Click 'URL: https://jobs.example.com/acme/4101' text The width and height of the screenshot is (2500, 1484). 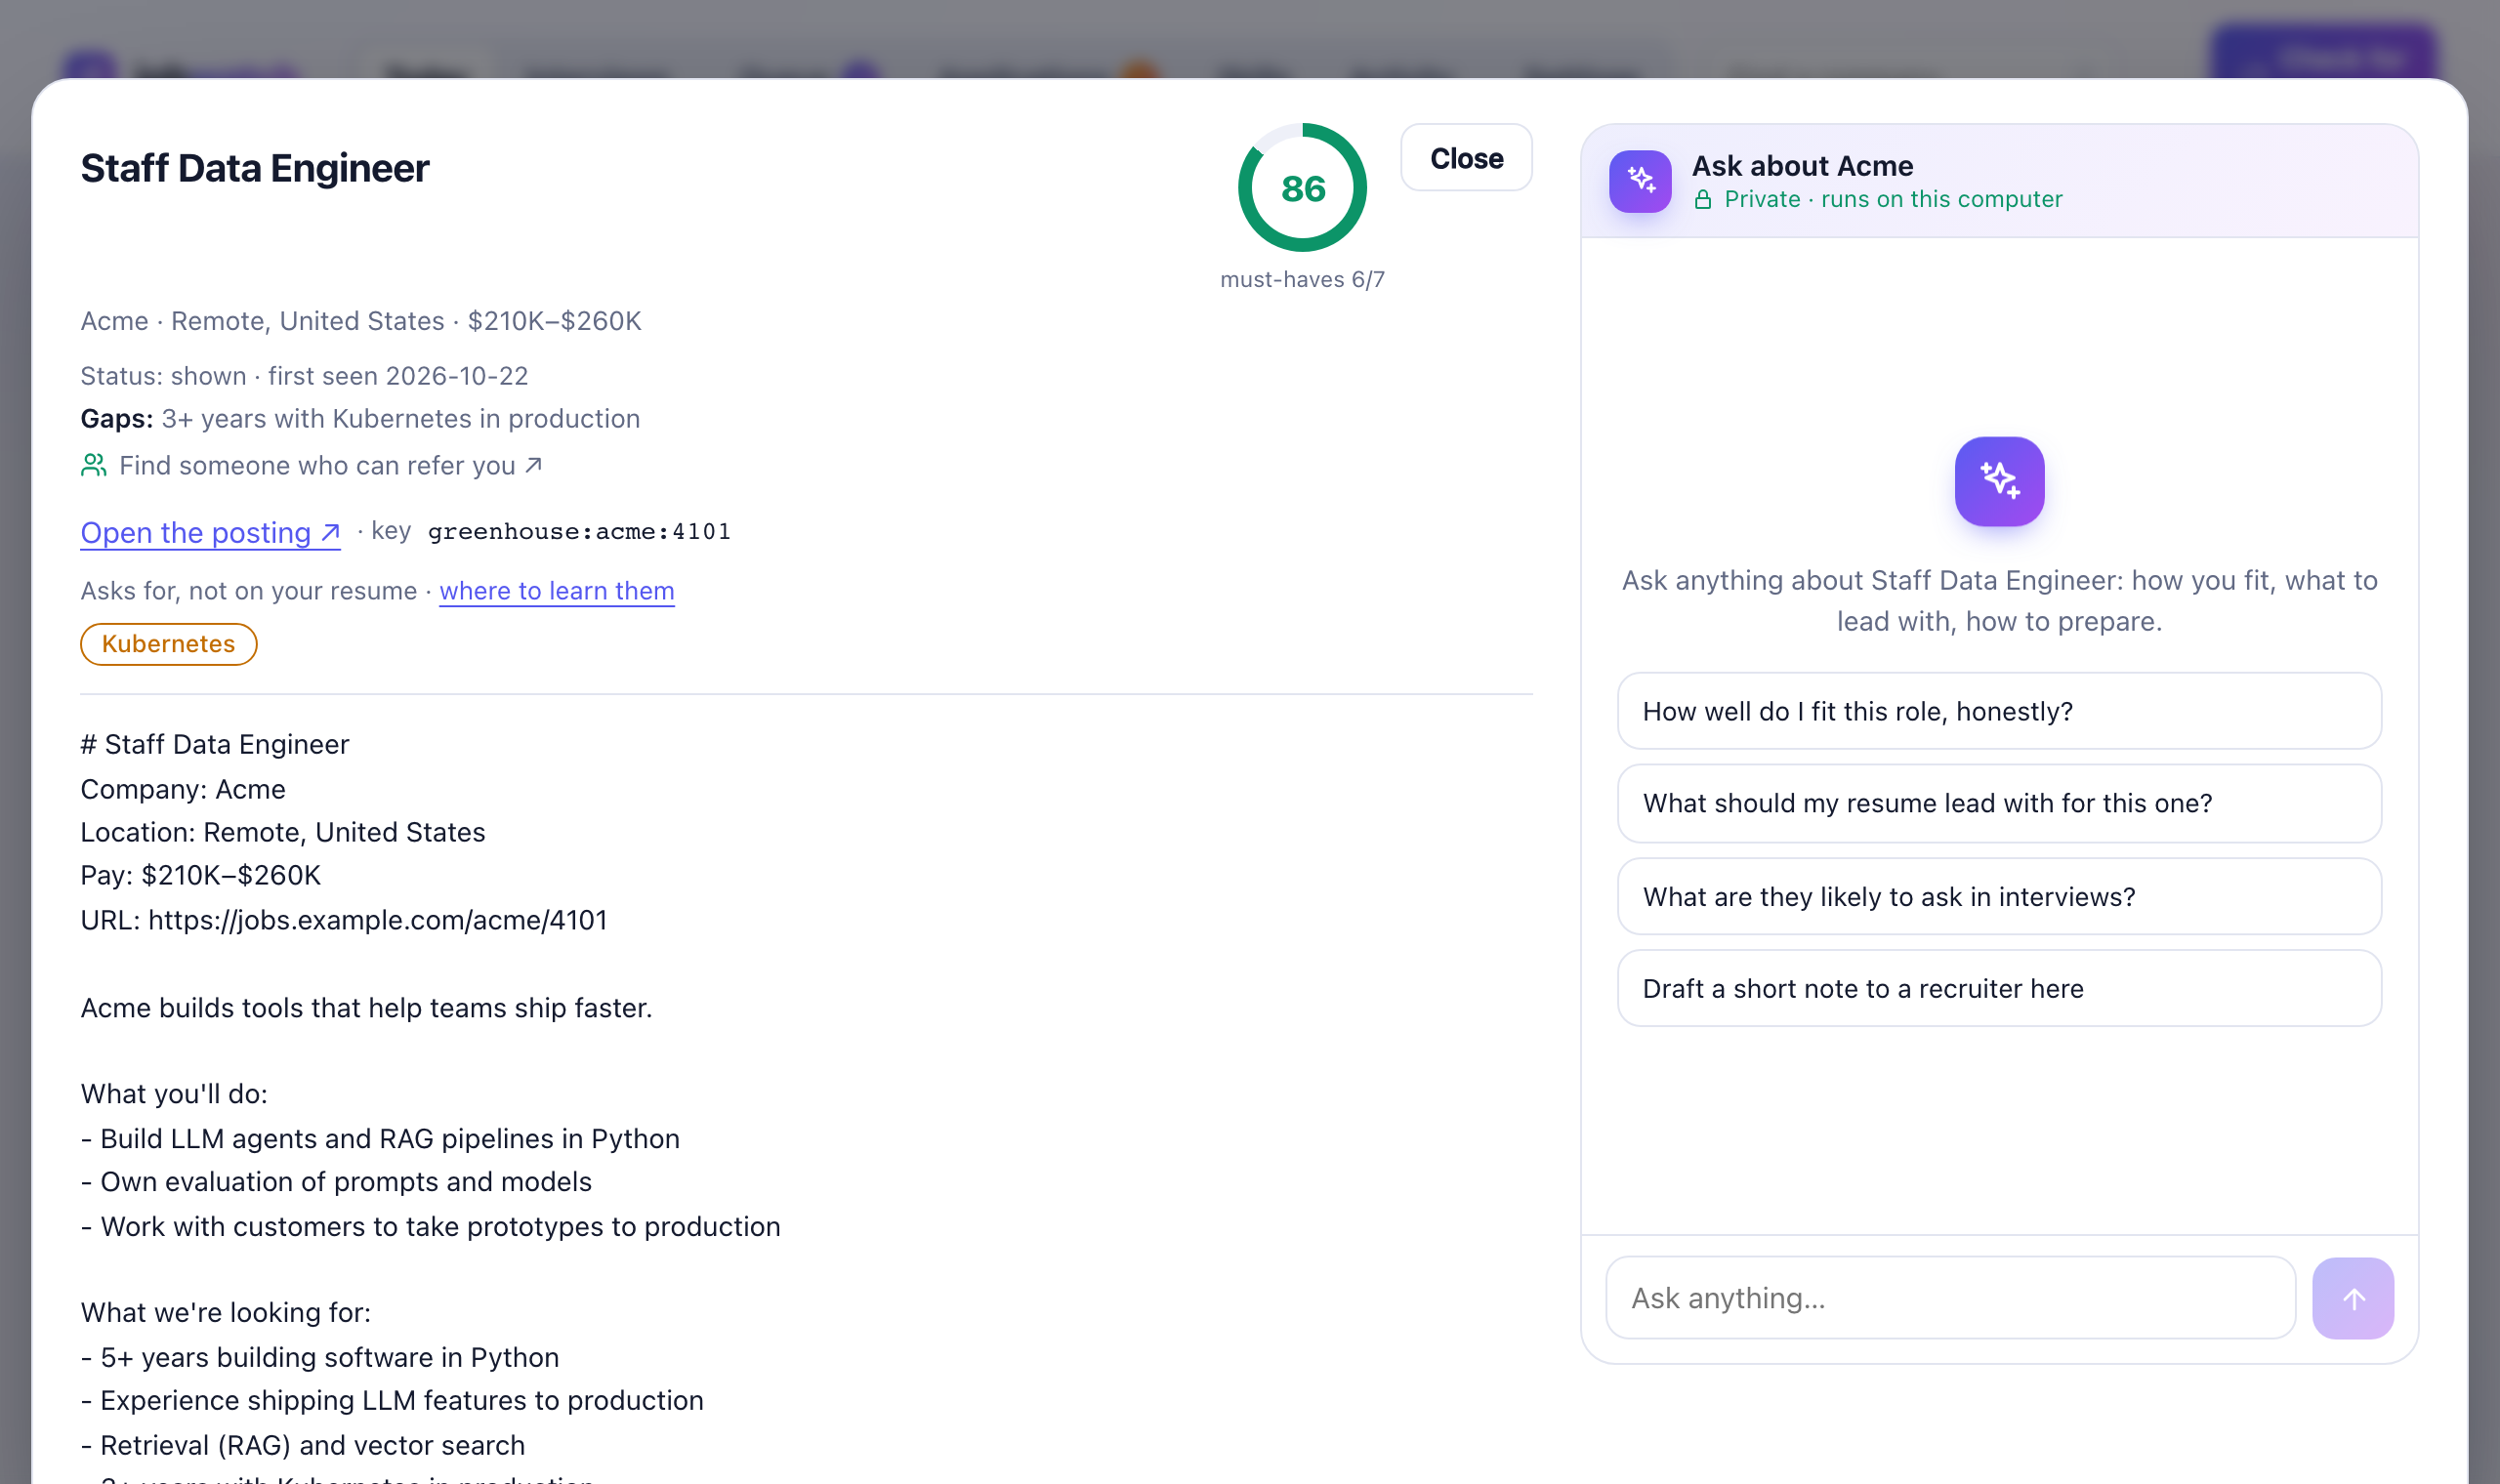[x=344, y=920]
